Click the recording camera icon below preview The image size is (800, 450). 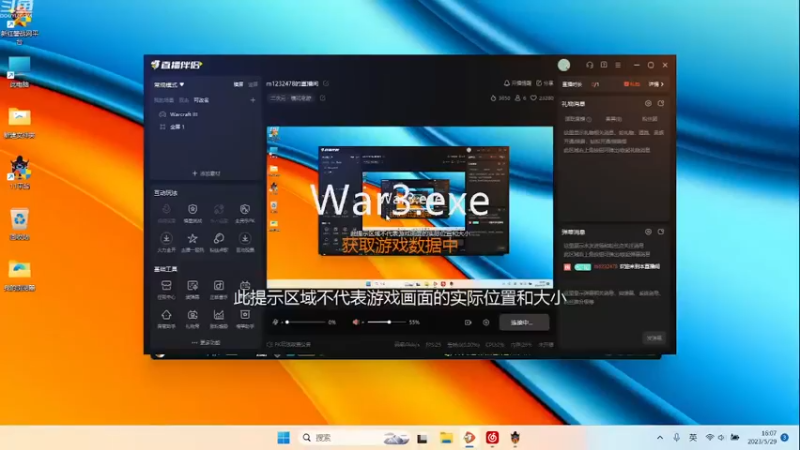(x=468, y=322)
